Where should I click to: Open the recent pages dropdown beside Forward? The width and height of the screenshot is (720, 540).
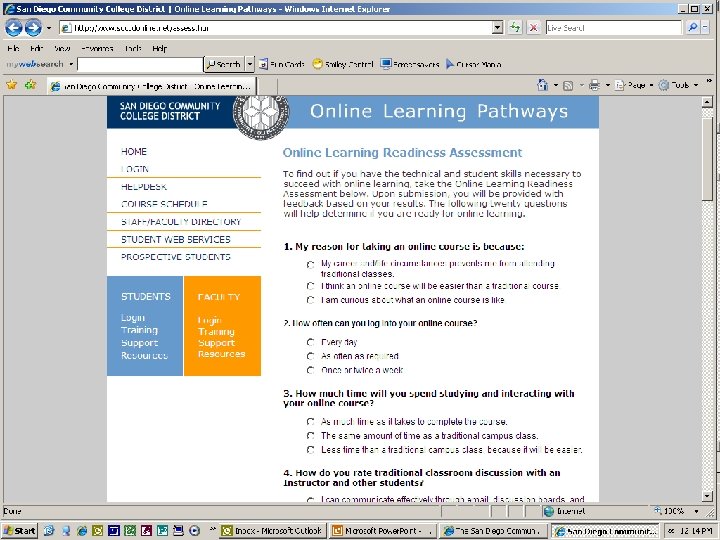pos(49,28)
